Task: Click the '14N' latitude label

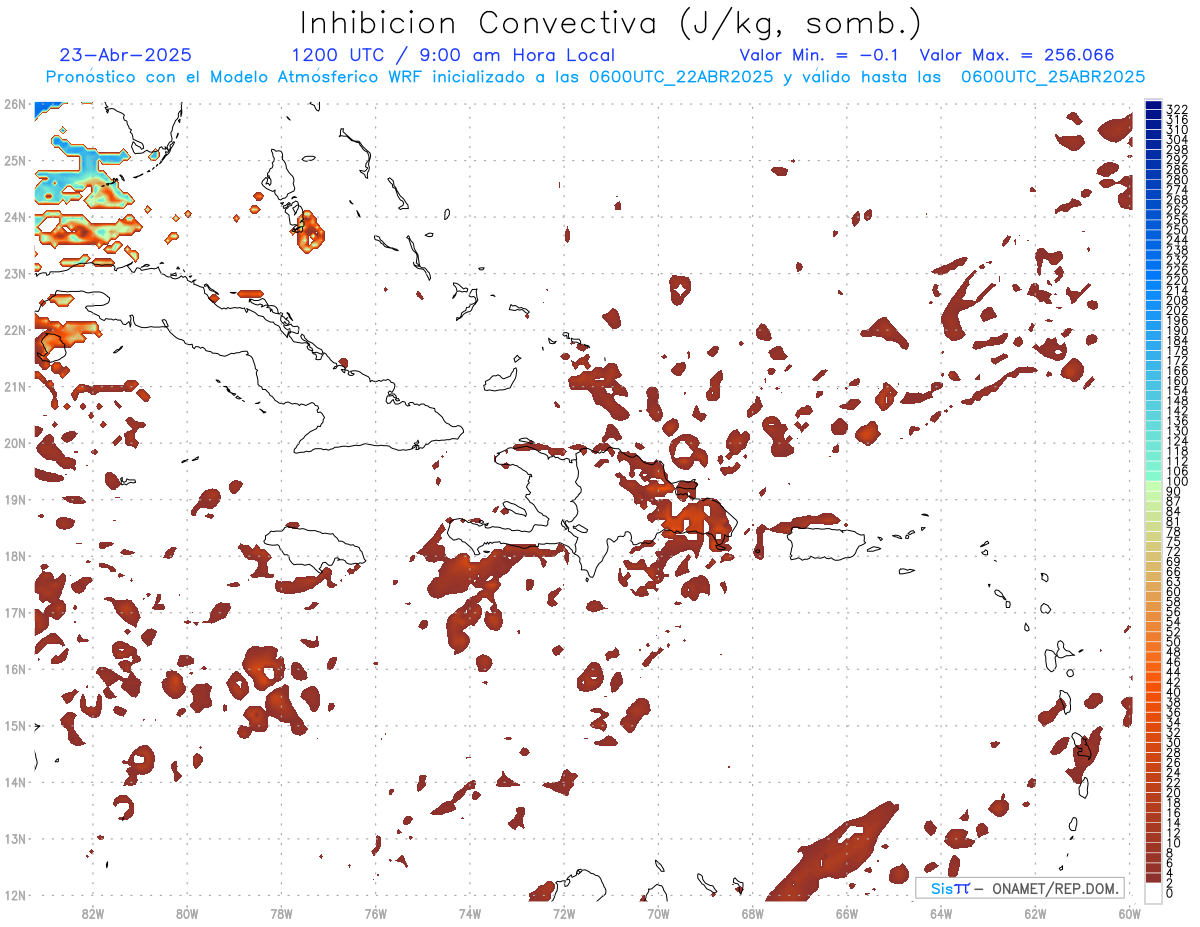Action: (15, 782)
